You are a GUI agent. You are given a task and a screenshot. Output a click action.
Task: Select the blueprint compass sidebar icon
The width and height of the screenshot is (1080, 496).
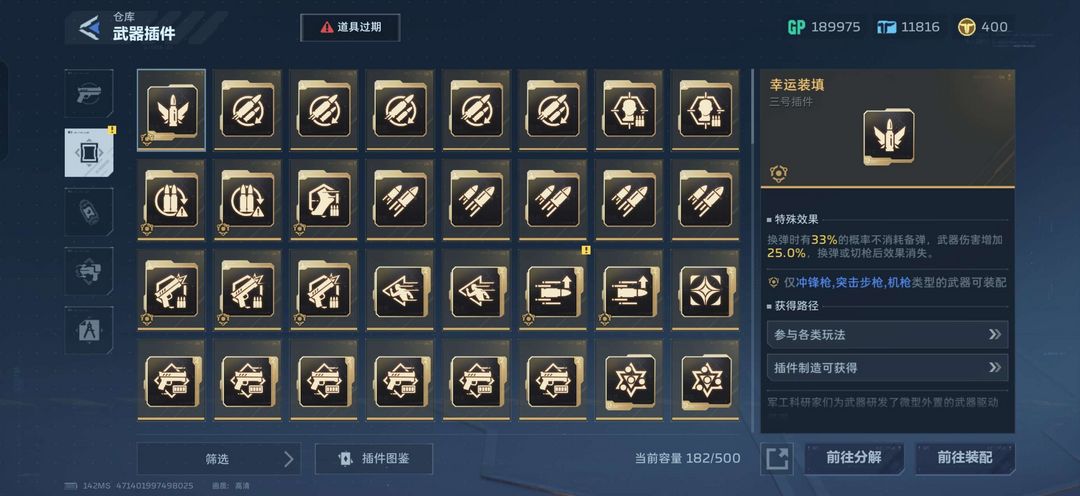[89, 330]
